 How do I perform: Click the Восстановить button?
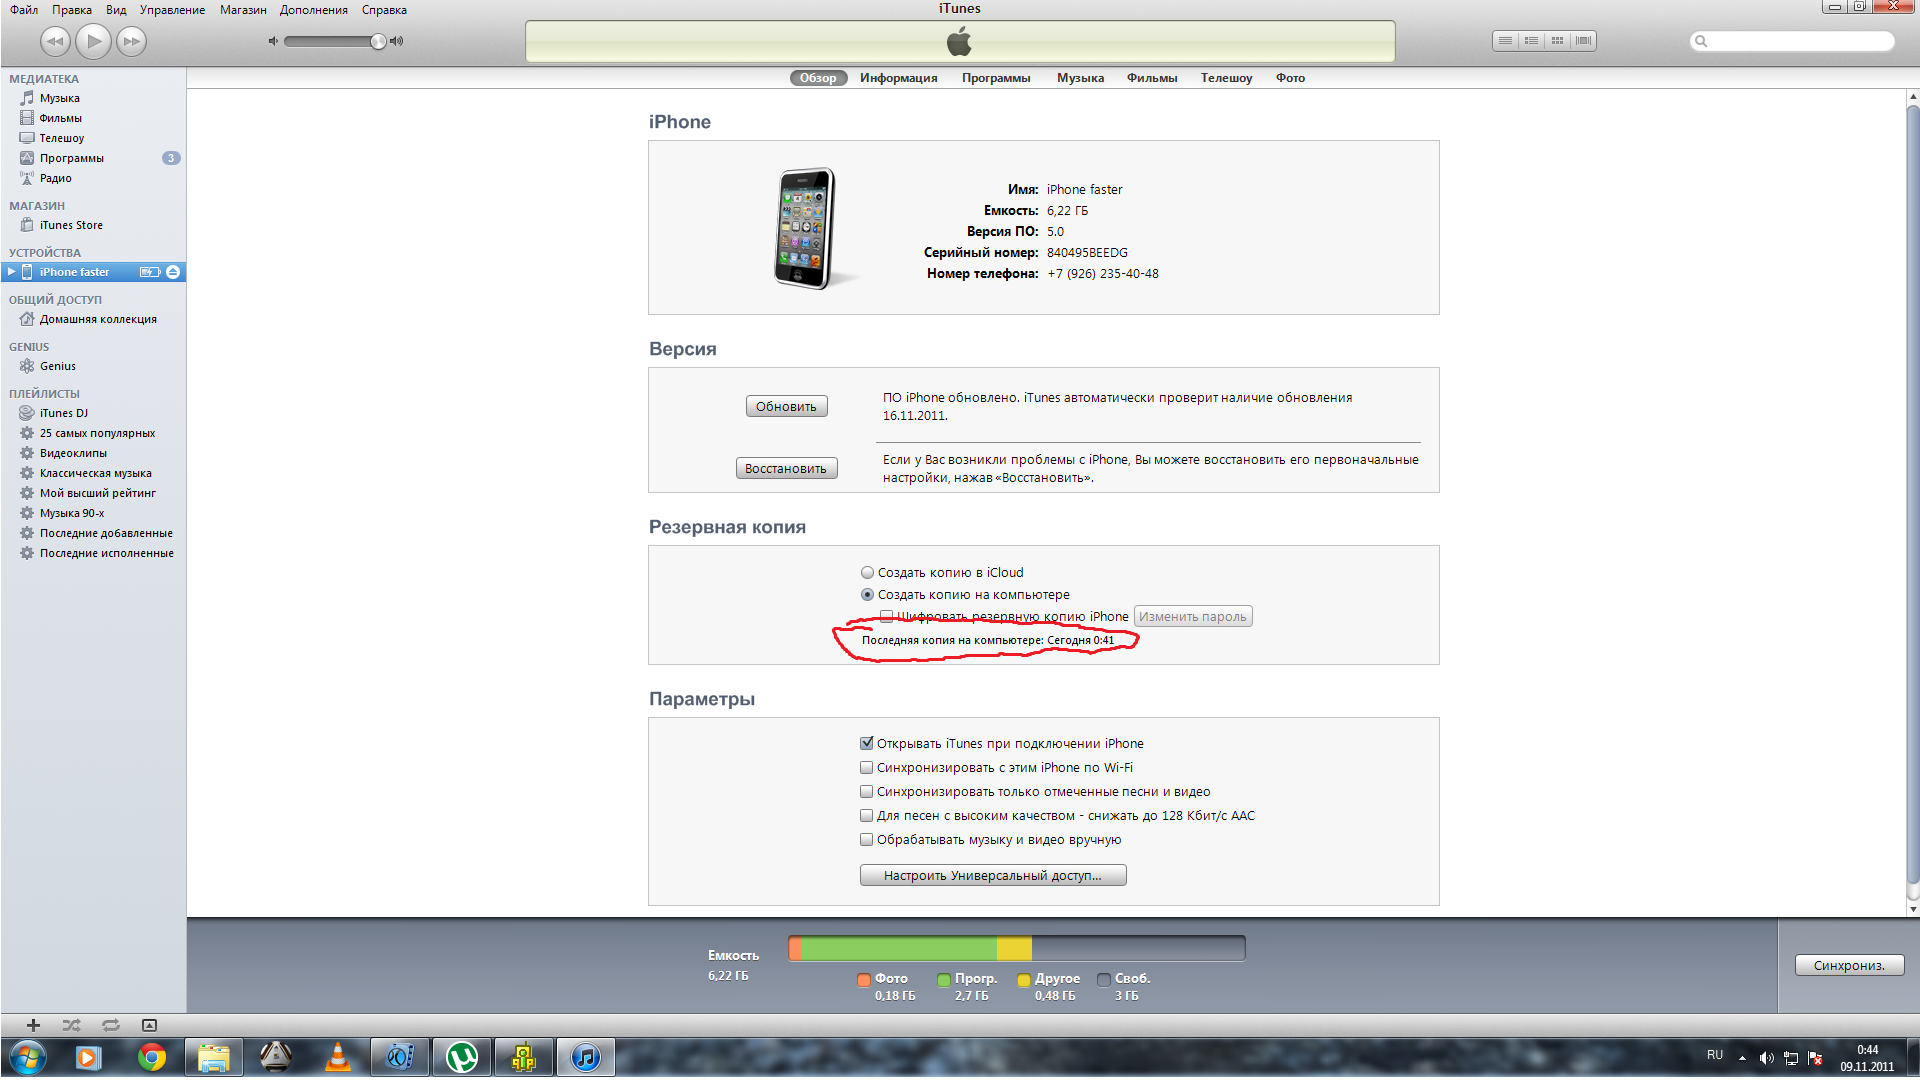click(x=786, y=468)
